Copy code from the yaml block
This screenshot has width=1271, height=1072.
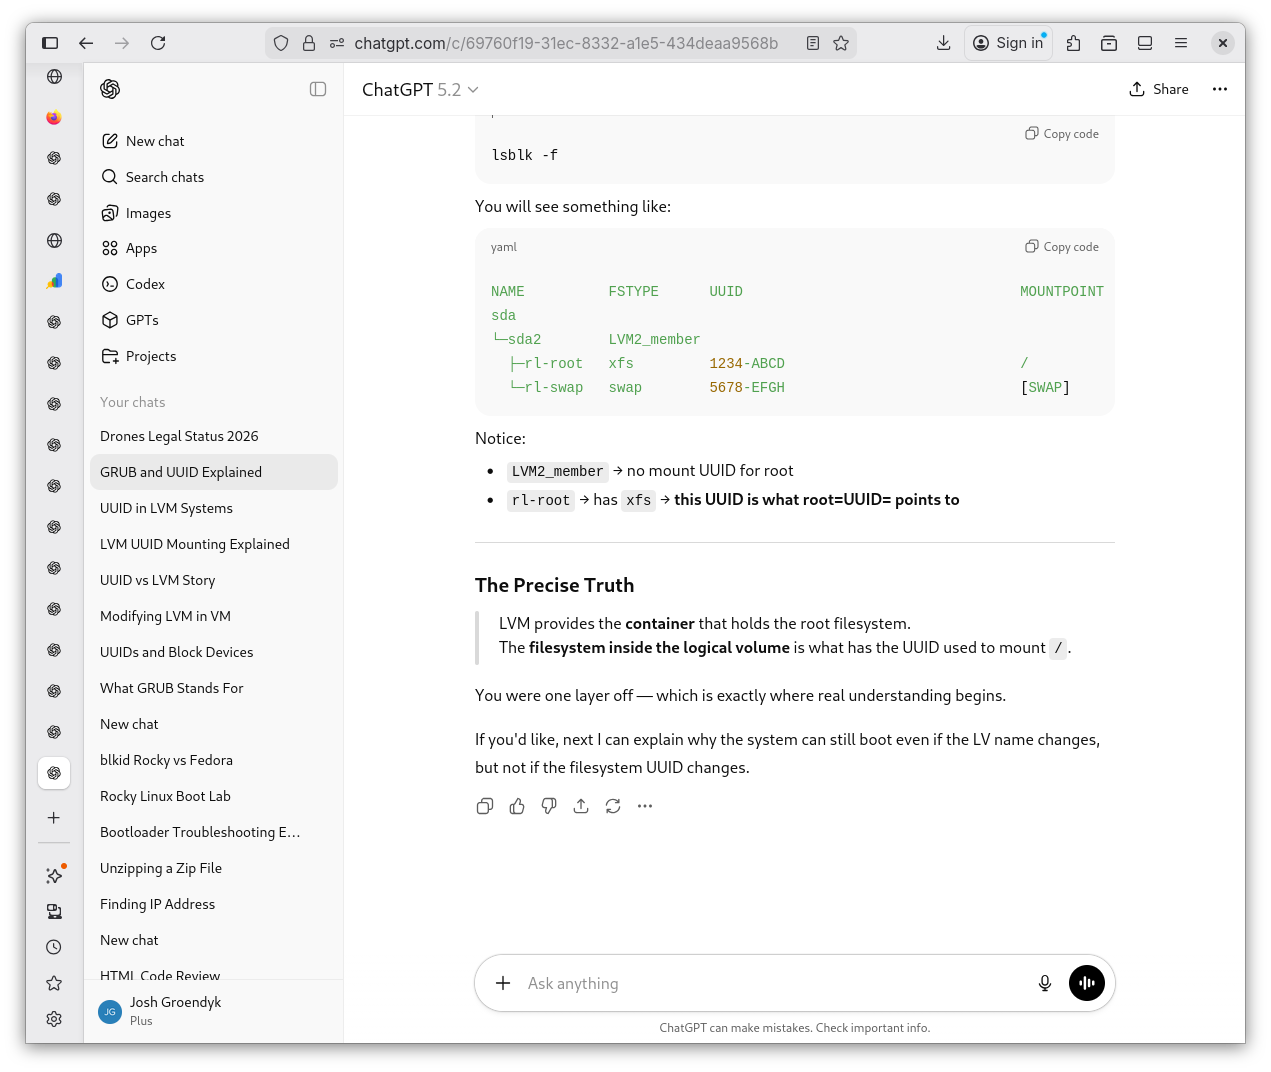[1062, 247]
